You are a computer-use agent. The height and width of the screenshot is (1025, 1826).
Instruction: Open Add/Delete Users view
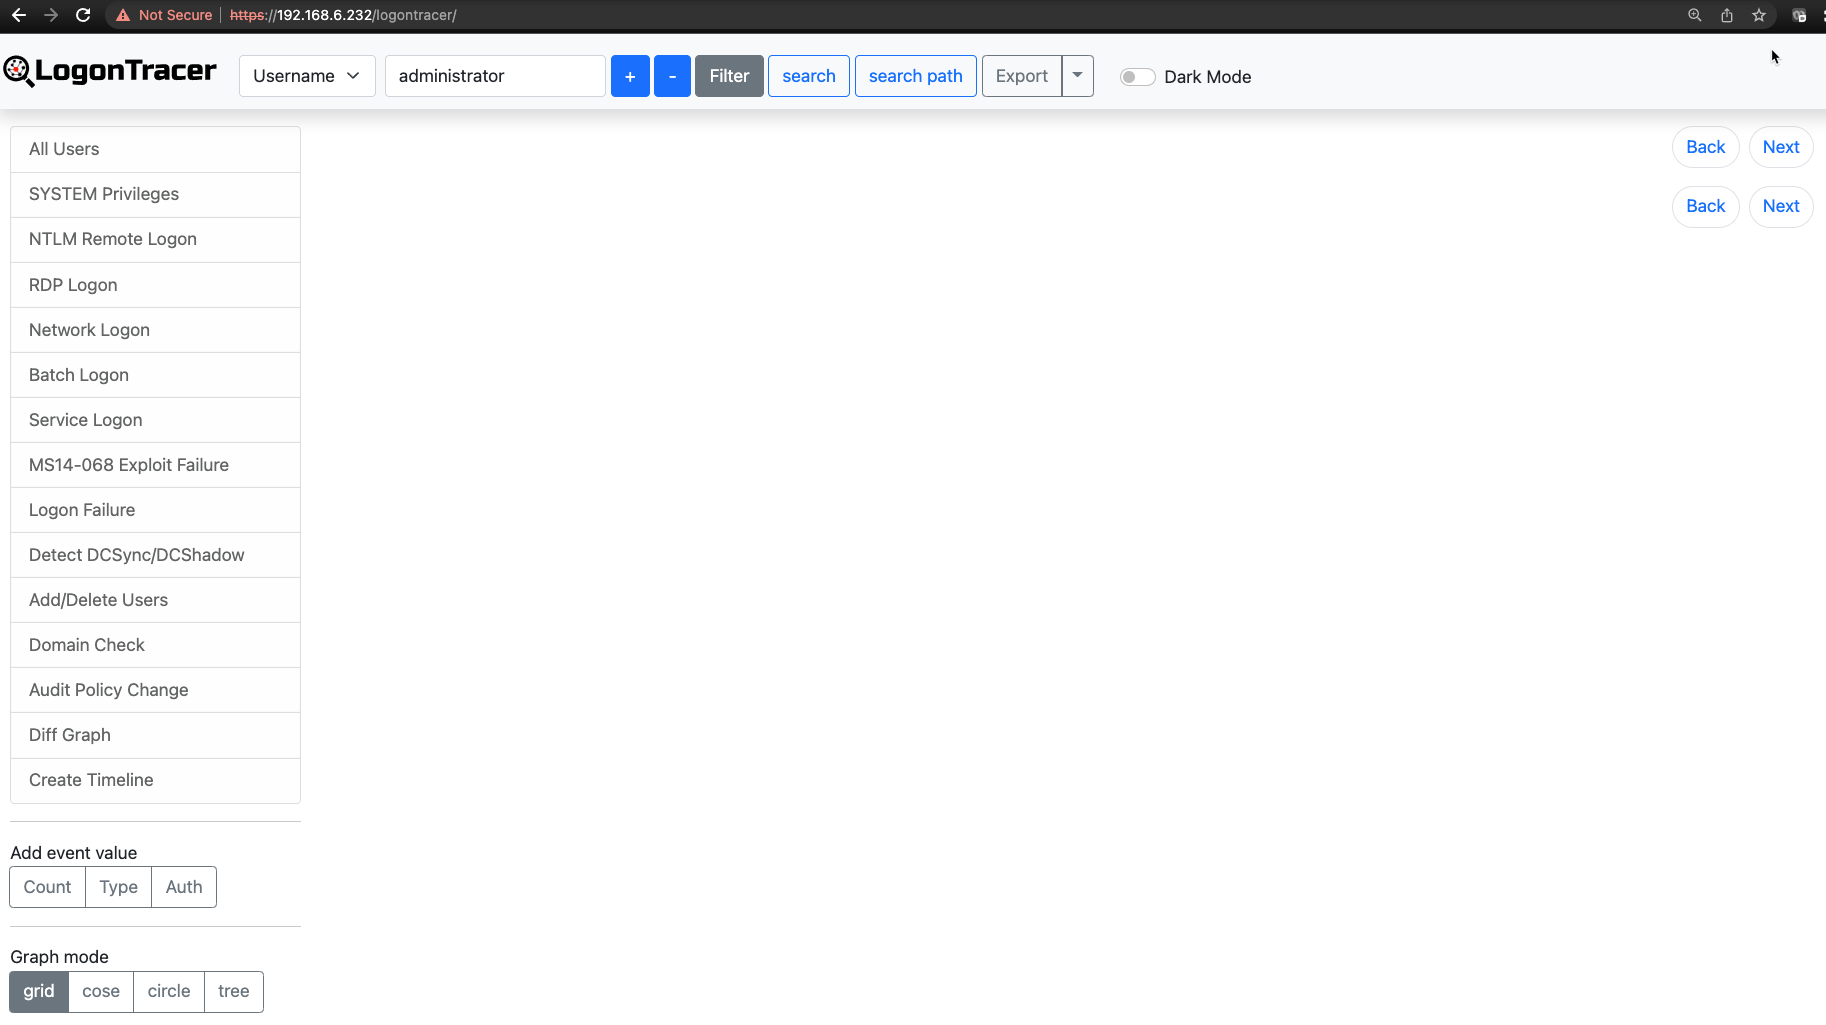(x=155, y=600)
